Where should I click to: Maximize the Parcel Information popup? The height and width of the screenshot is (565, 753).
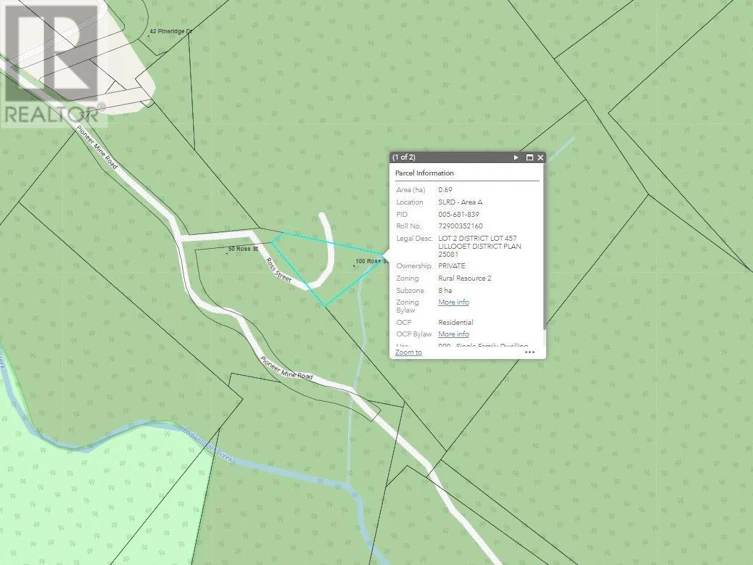pos(530,157)
